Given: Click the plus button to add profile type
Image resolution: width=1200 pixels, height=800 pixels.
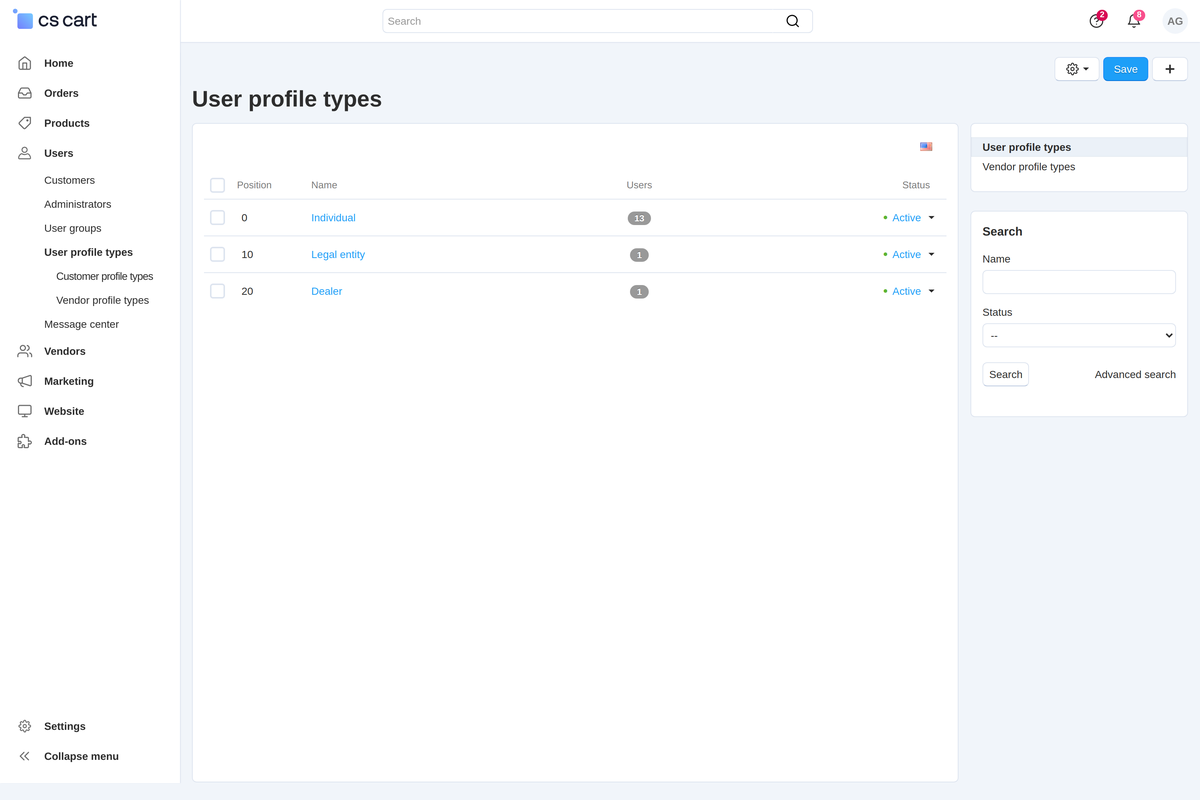Looking at the screenshot, I should point(1170,69).
